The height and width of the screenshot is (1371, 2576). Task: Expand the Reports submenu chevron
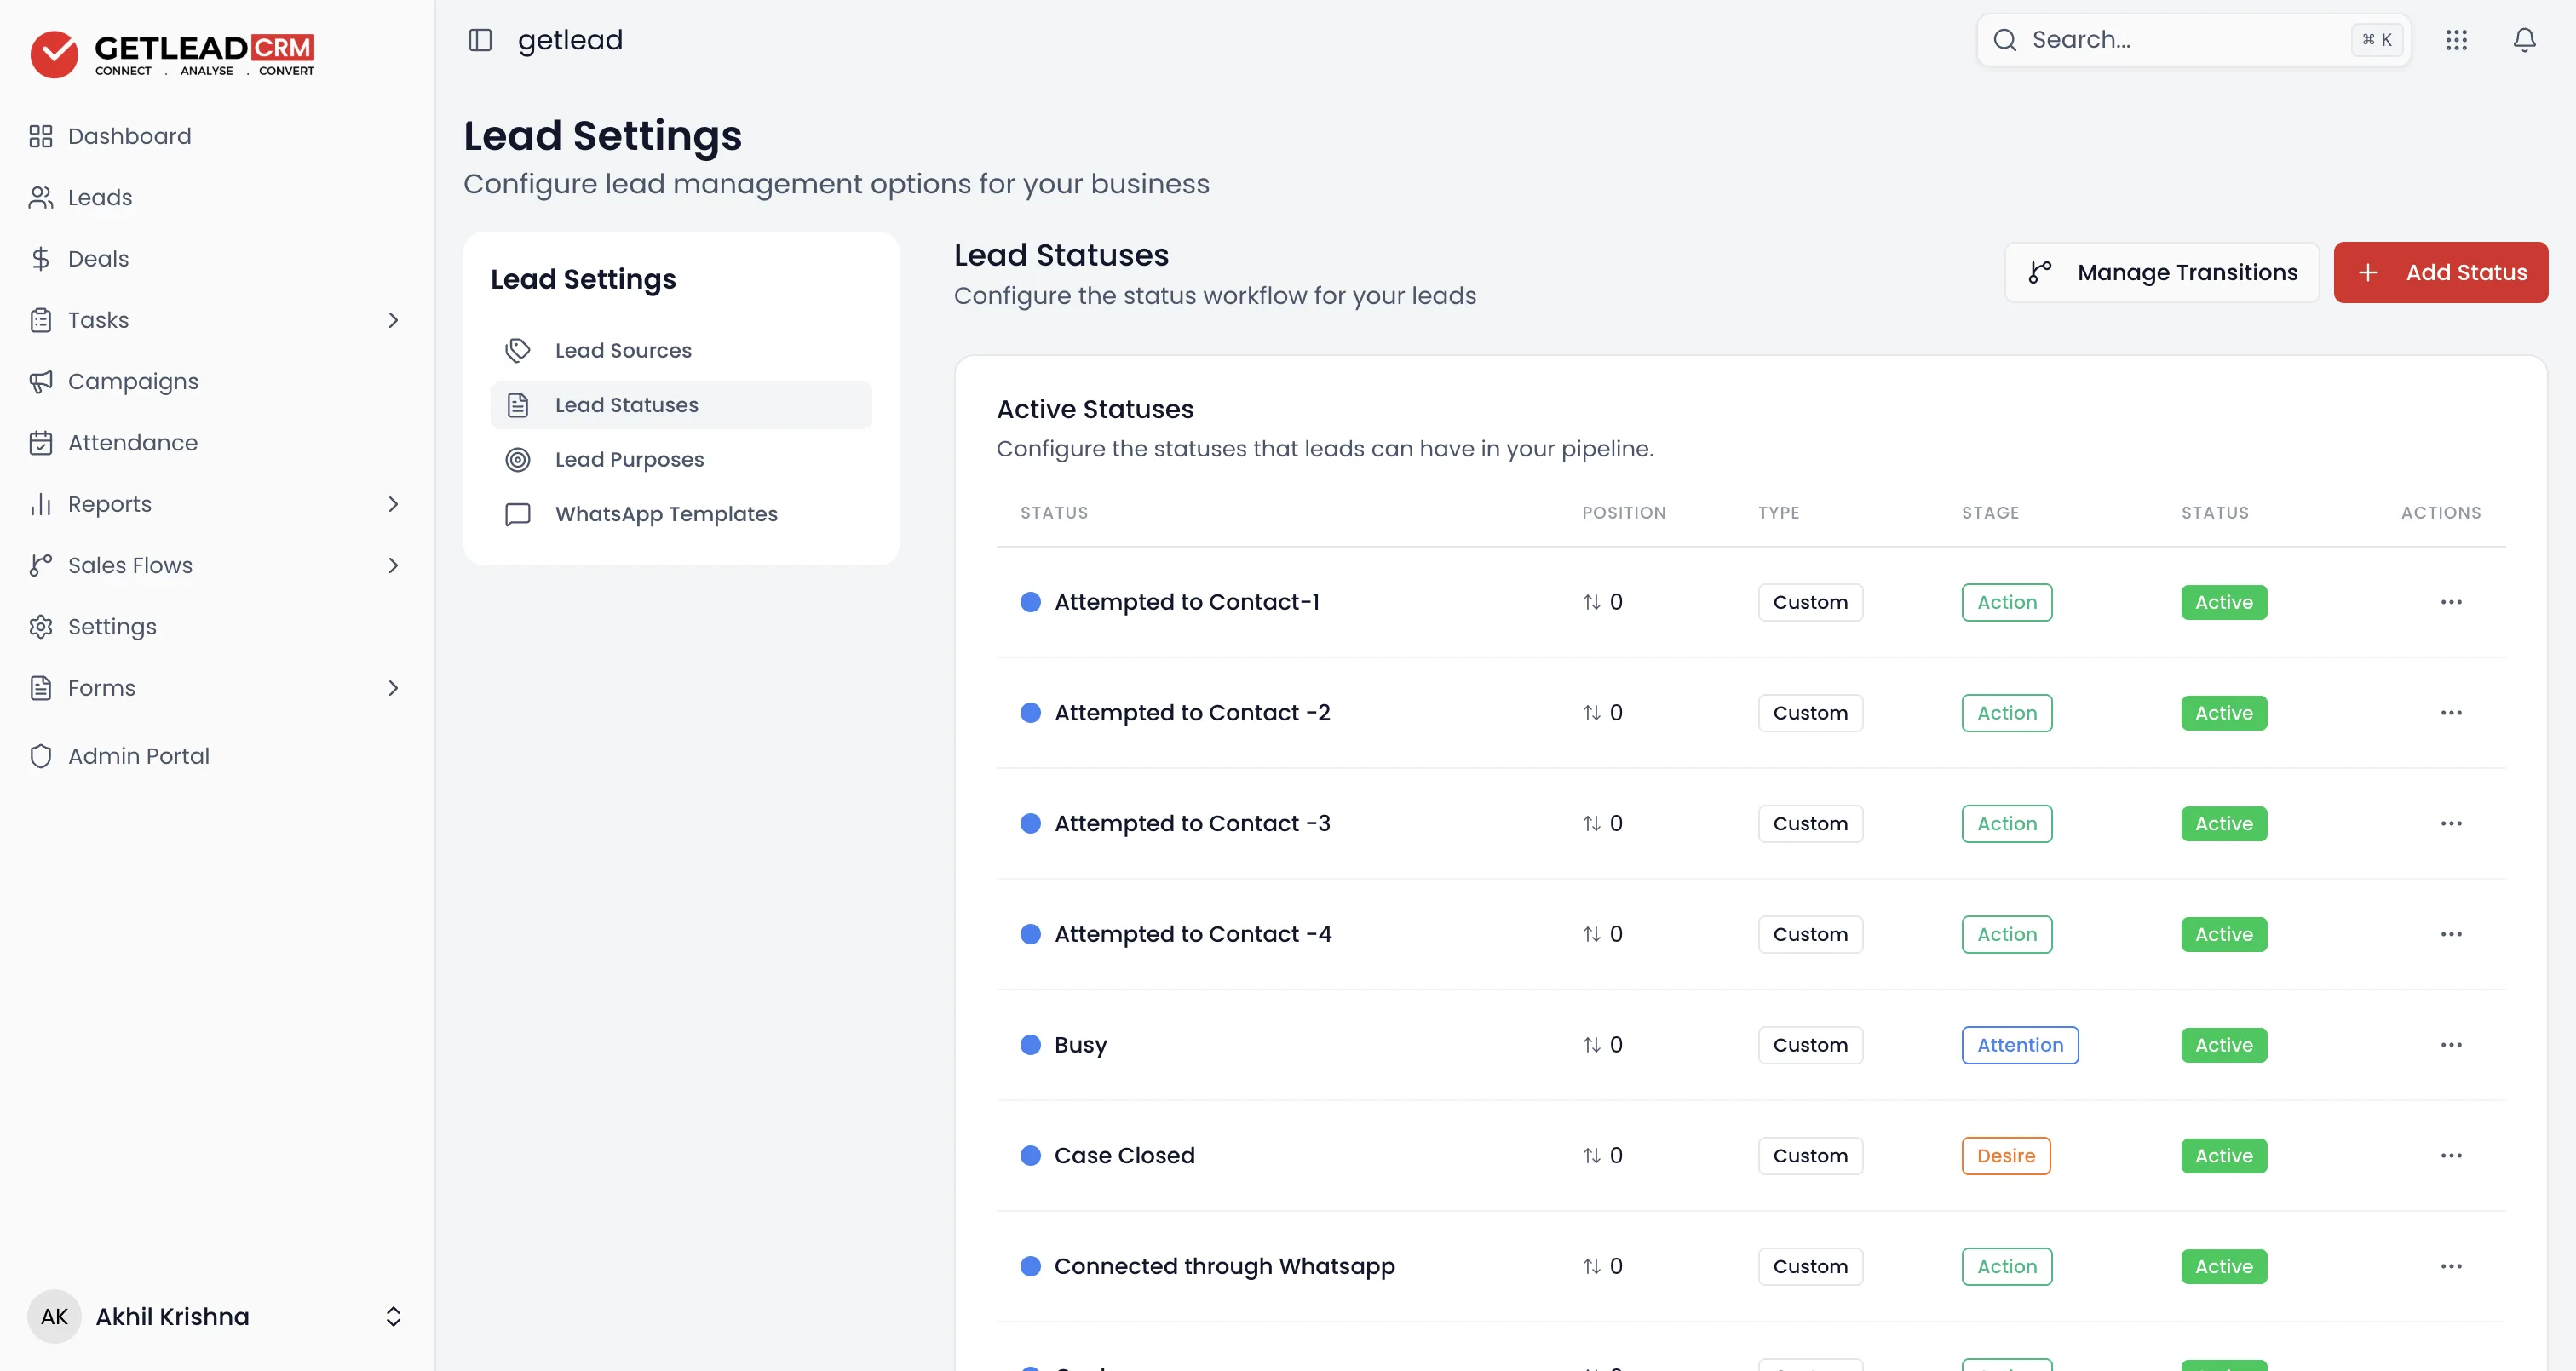[x=393, y=504]
